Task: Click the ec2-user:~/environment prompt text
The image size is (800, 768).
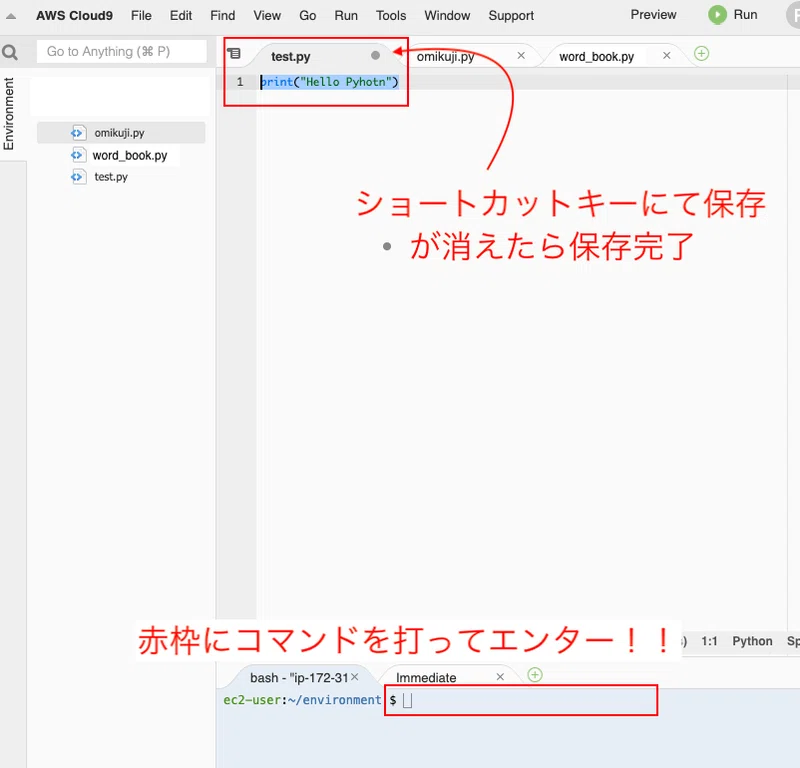Action: [302, 700]
